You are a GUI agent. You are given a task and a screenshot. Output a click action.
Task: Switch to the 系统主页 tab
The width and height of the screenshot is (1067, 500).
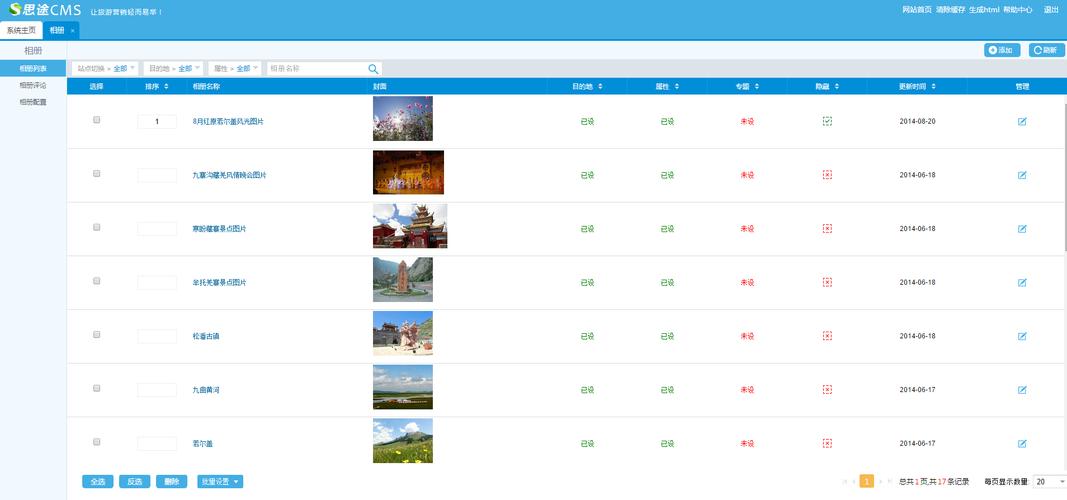point(21,30)
